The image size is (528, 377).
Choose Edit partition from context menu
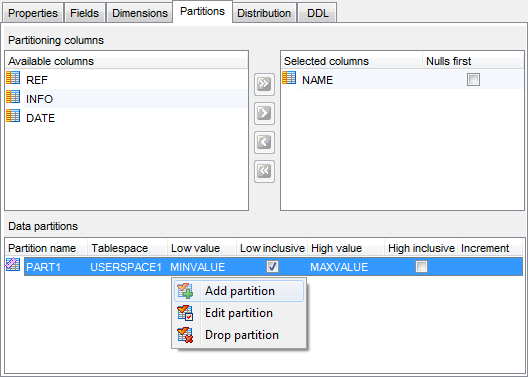click(239, 313)
